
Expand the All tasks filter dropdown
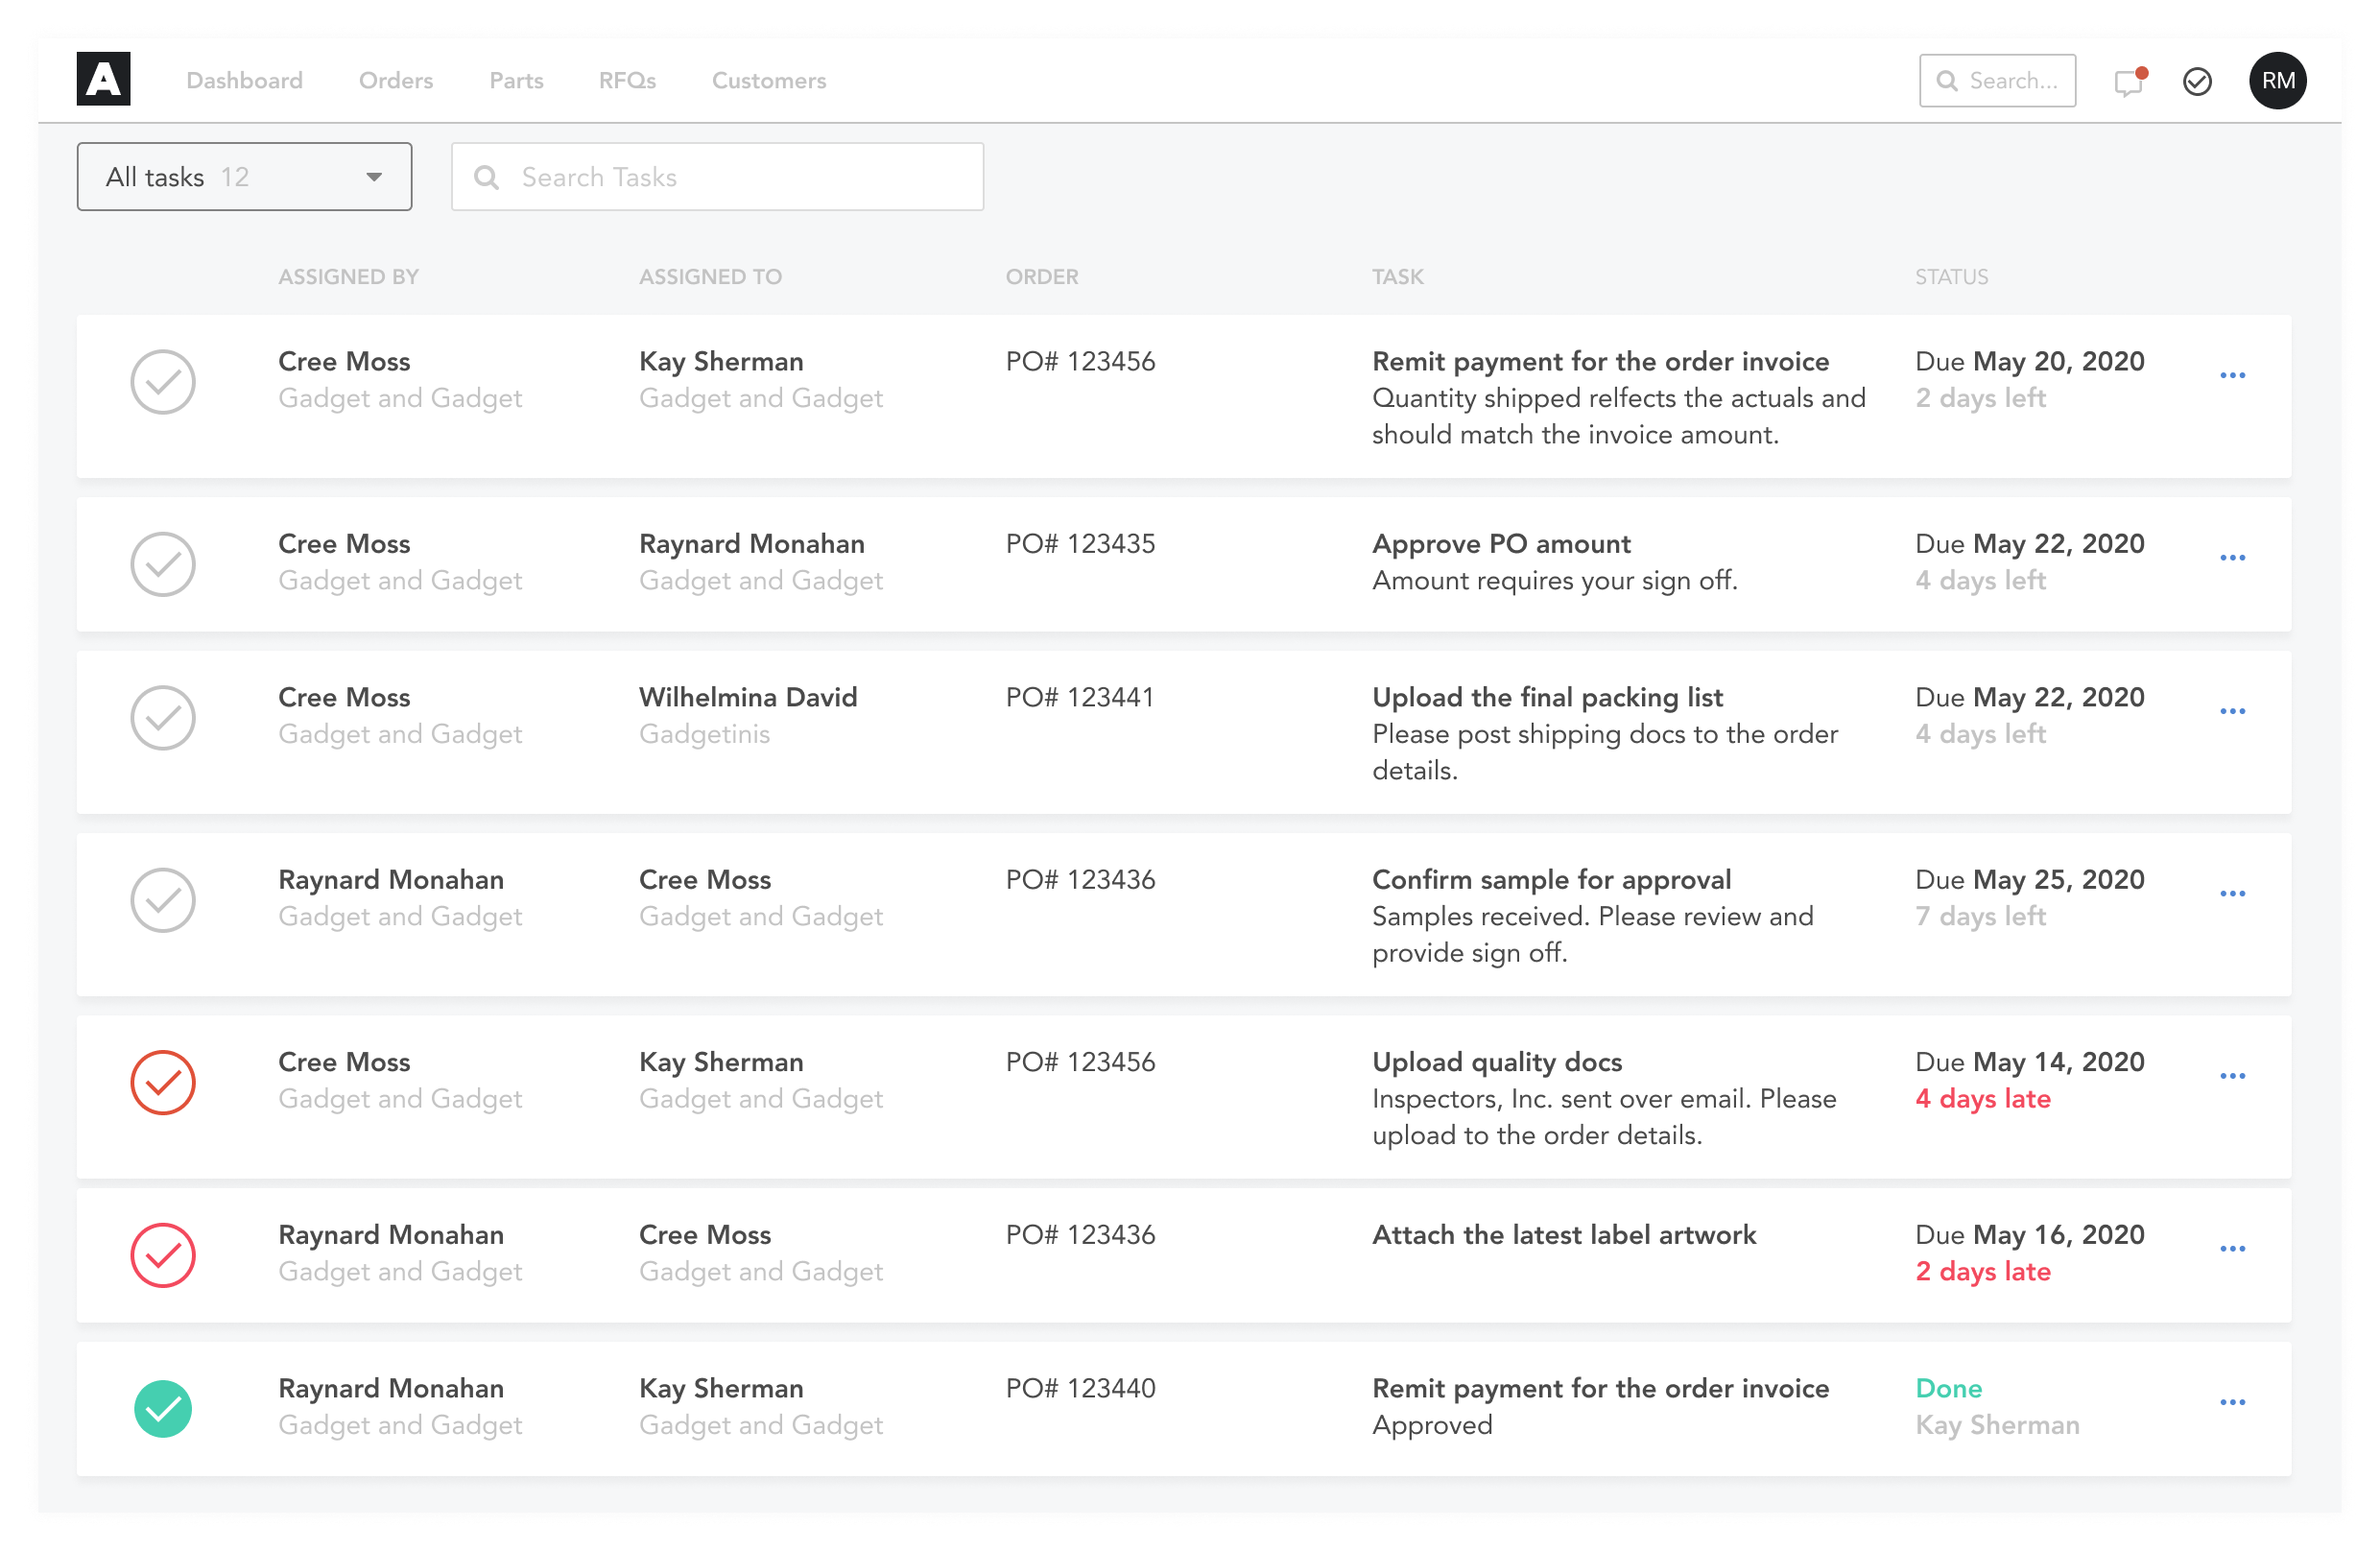[244, 177]
